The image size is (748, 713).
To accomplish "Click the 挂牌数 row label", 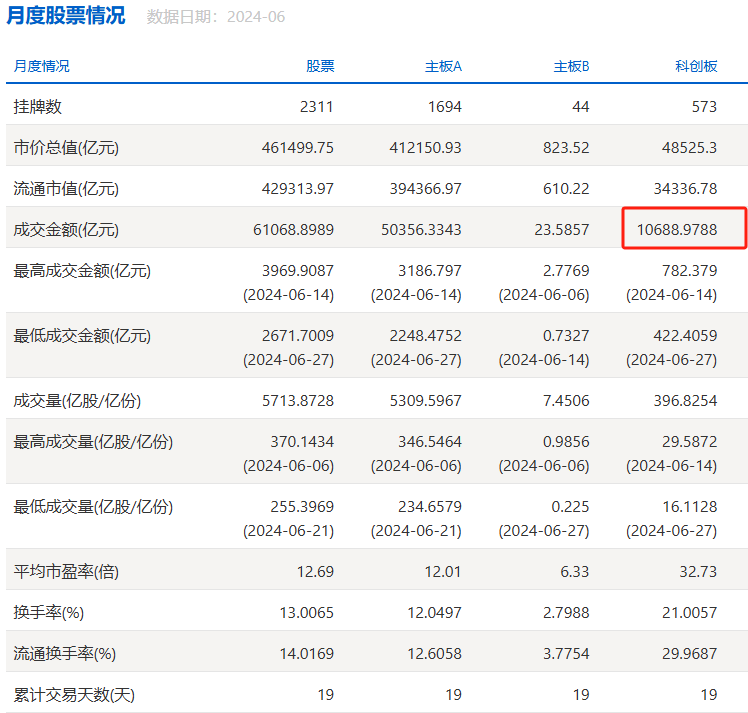I will pos(37,106).
